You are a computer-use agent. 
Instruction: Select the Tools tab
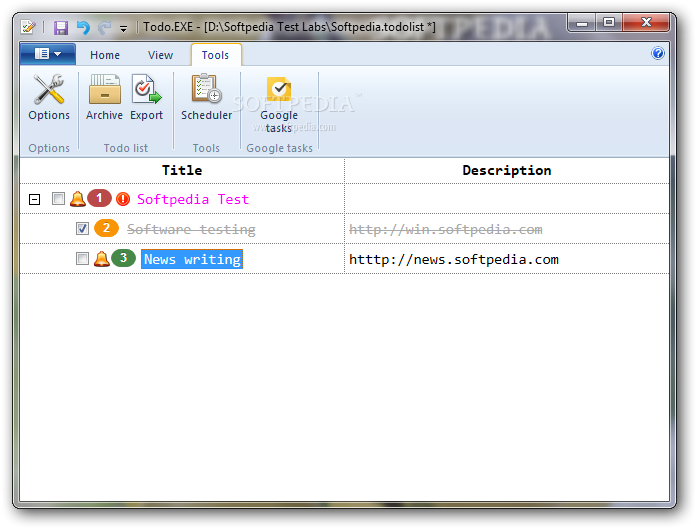click(216, 55)
